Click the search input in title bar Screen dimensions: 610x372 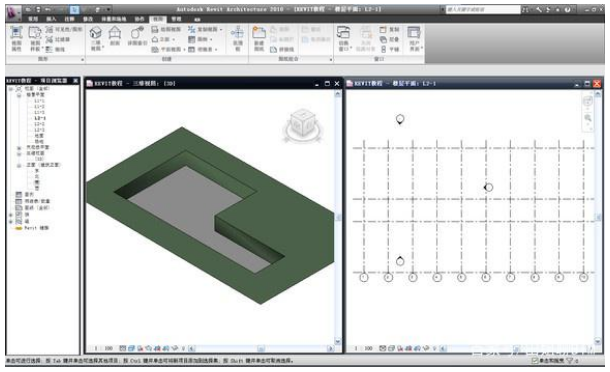[482, 9]
